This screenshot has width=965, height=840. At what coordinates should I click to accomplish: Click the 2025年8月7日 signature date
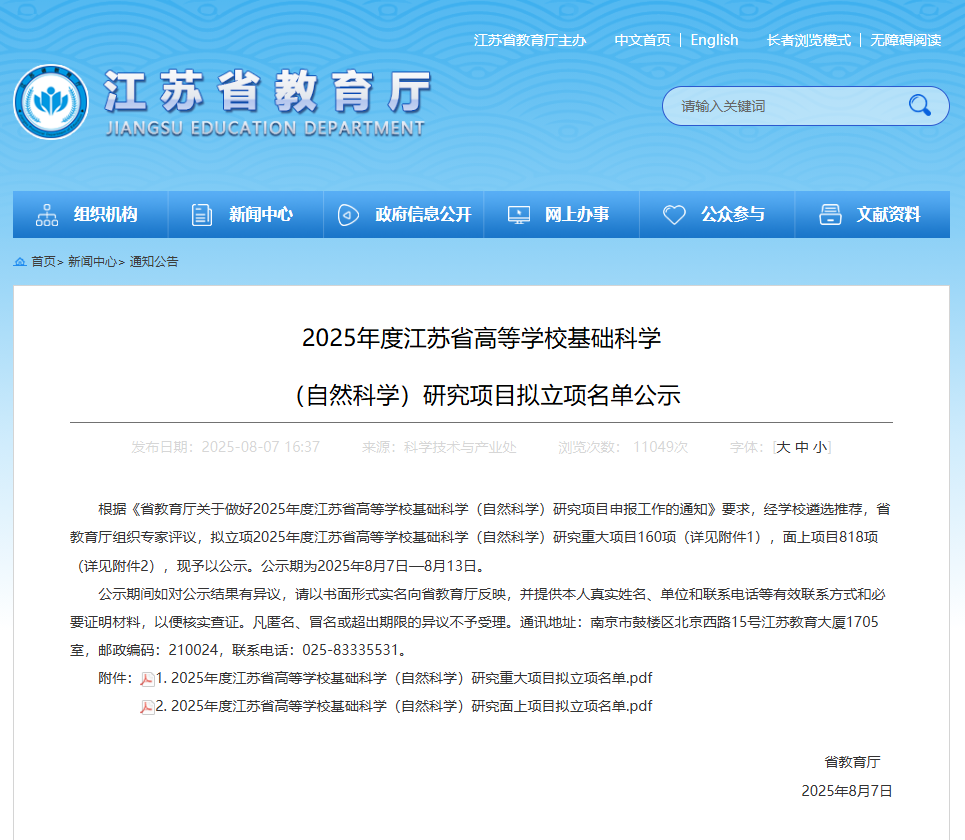coord(847,791)
